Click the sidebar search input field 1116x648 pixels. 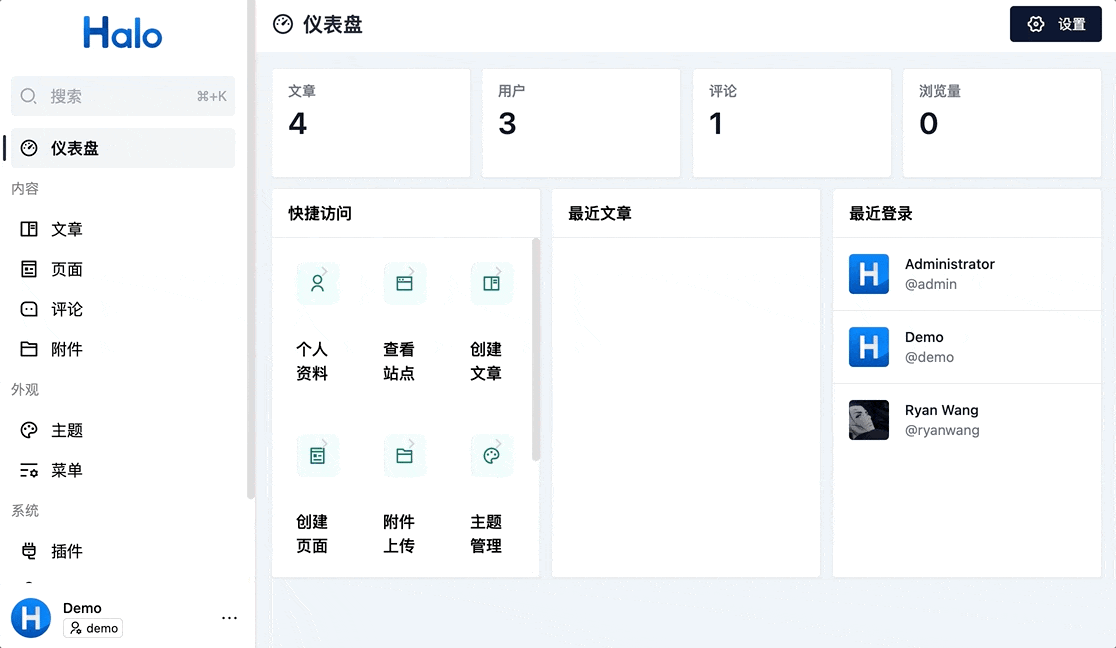[120, 96]
